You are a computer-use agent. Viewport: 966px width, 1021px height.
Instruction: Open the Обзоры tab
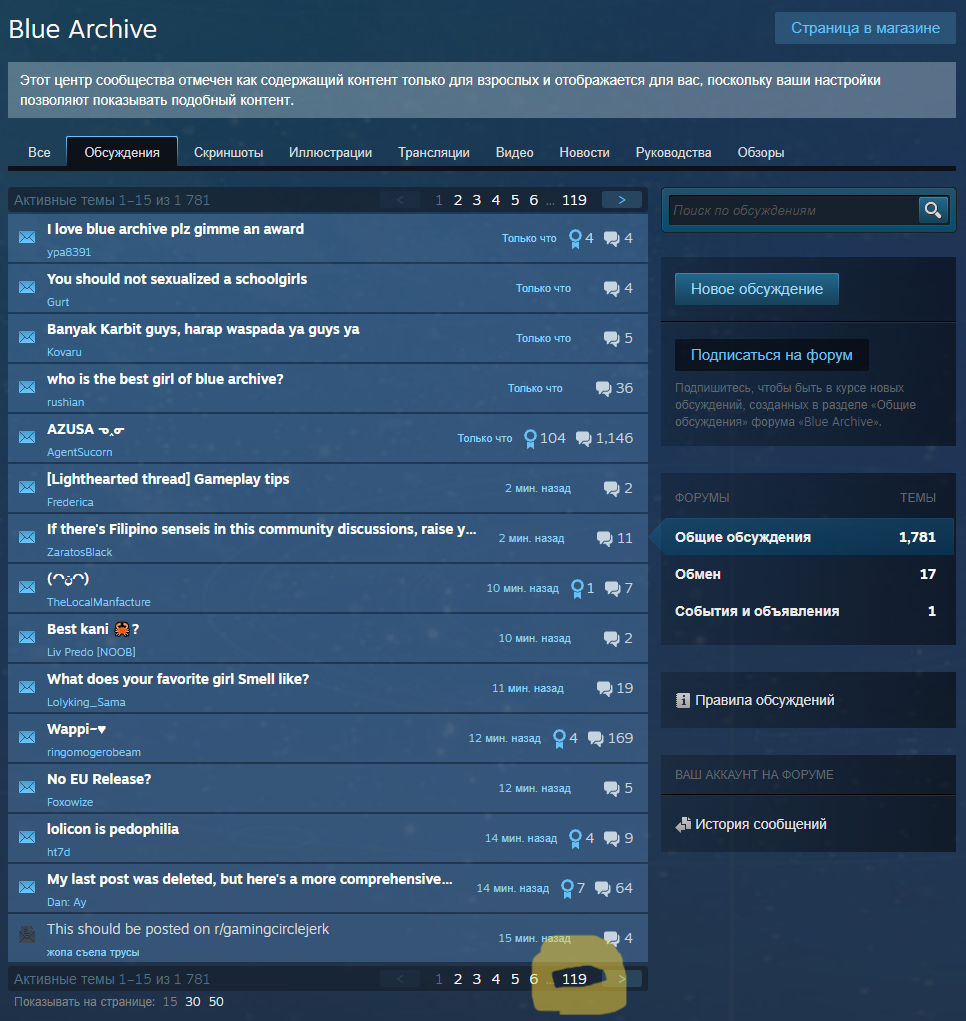tap(760, 152)
